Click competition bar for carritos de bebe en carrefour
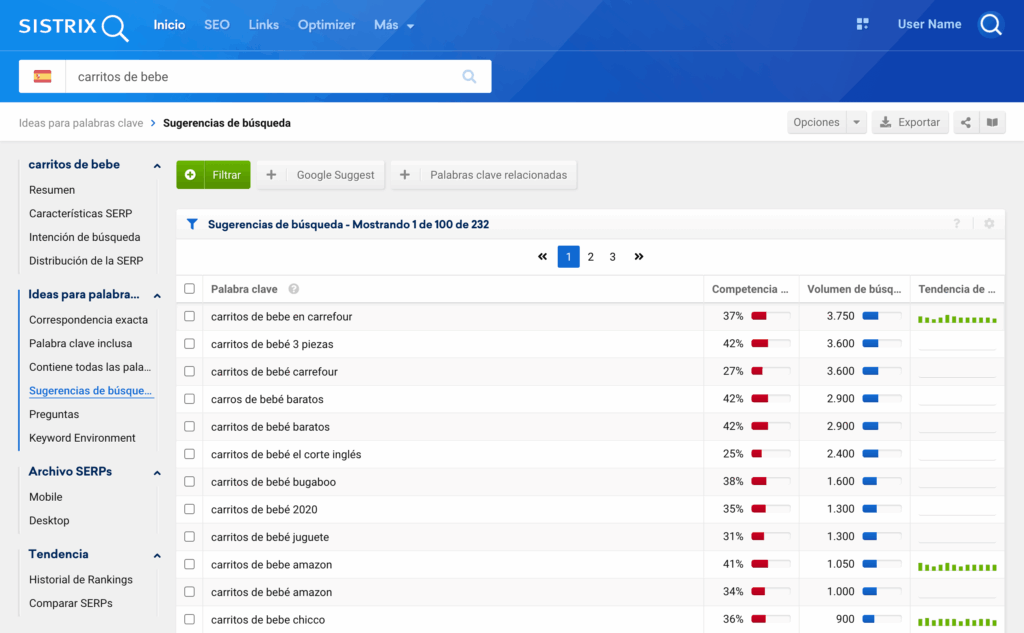Image resolution: width=1024 pixels, height=633 pixels. 771,316
